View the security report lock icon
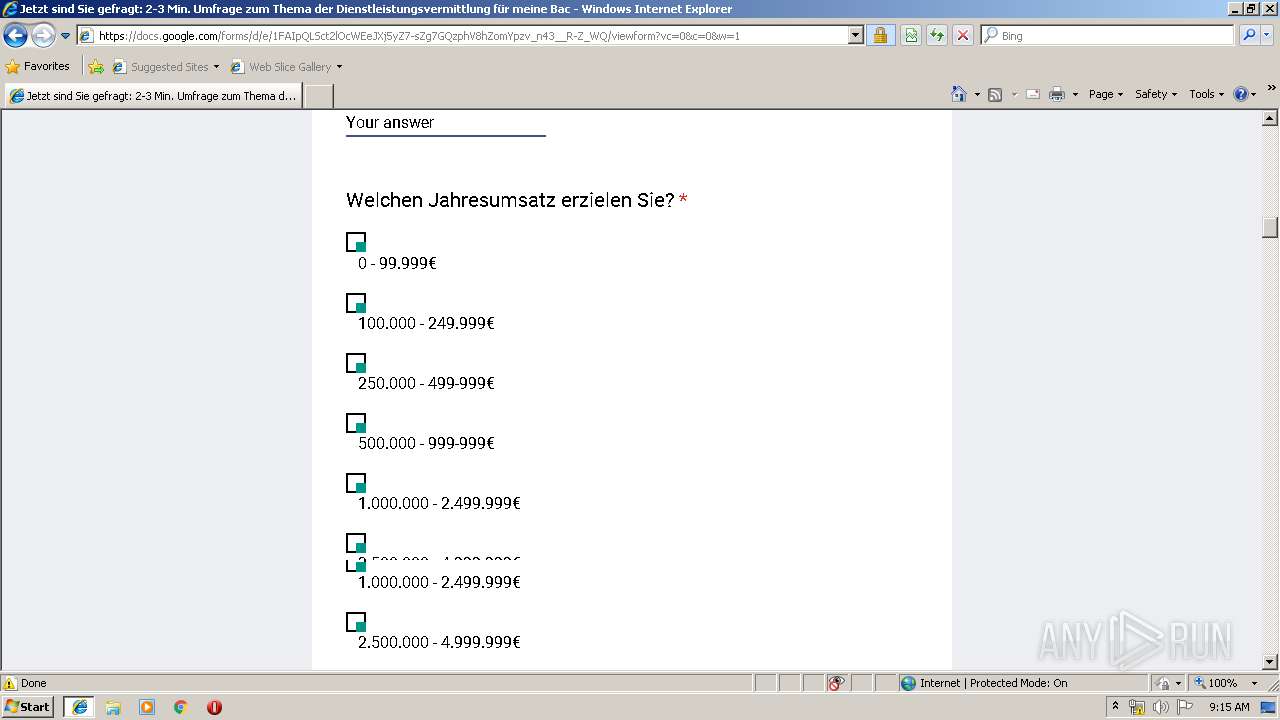Image resolution: width=1280 pixels, height=720 pixels. click(880, 35)
